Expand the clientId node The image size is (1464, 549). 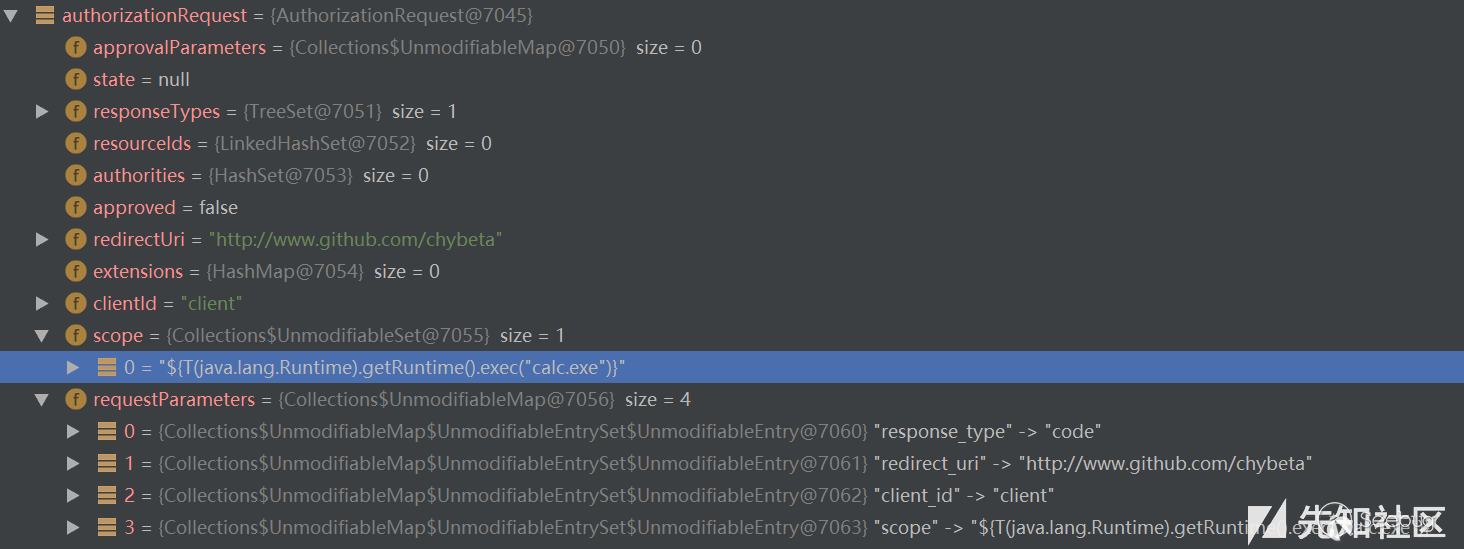(x=42, y=303)
